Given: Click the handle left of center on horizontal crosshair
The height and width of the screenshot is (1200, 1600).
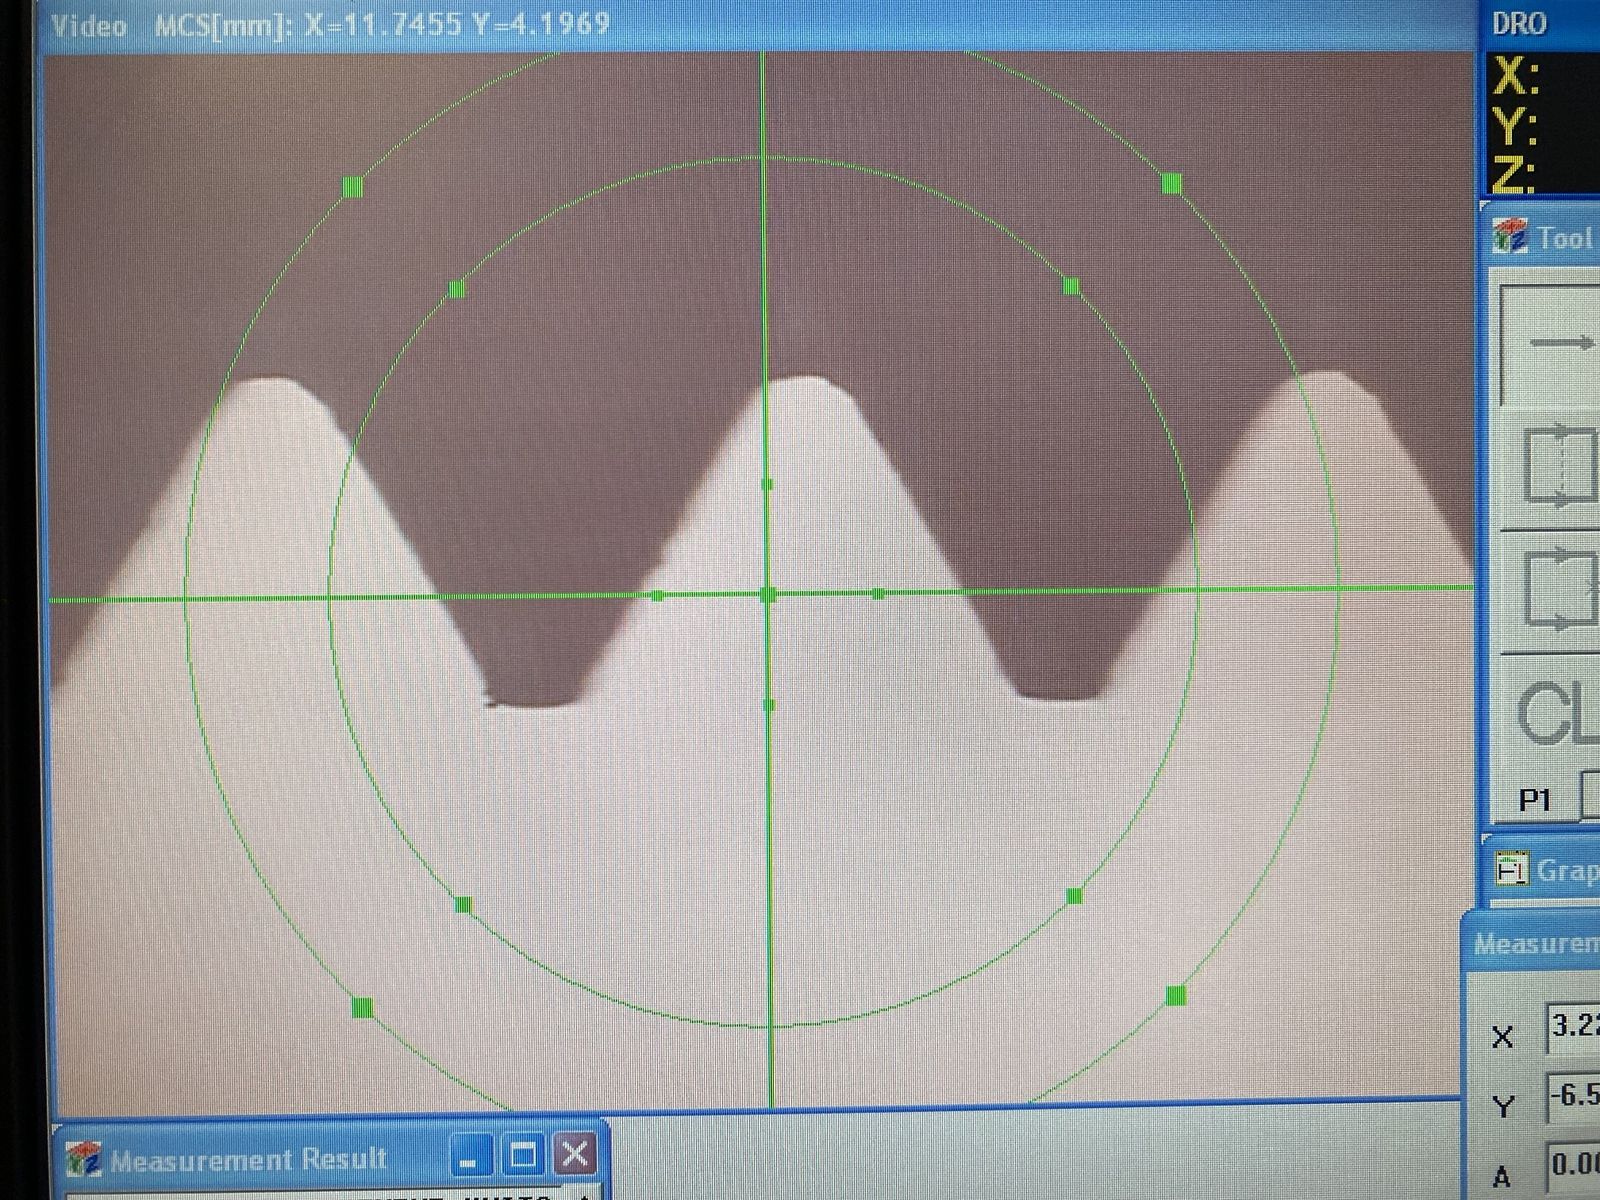Looking at the screenshot, I should point(657,596).
